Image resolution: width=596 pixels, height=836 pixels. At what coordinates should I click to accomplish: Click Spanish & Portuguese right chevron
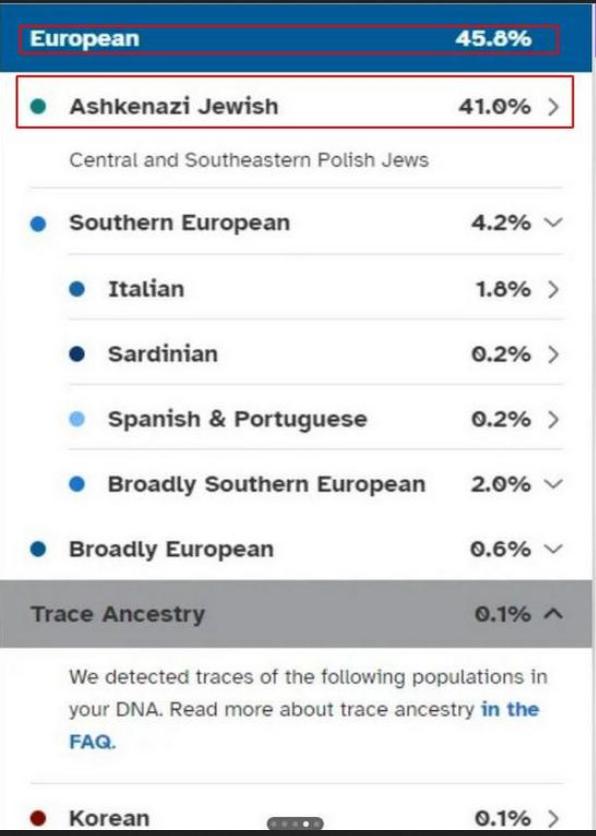tap(554, 420)
